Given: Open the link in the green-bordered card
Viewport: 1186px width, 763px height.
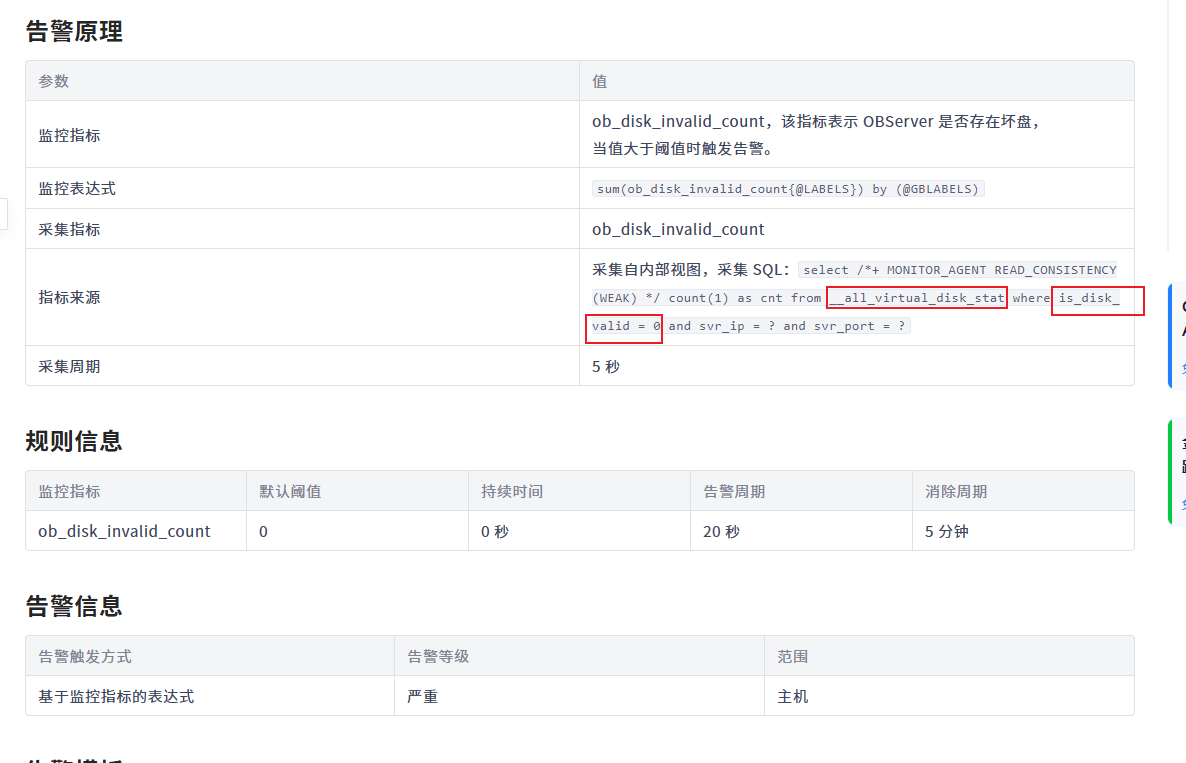Looking at the screenshot, I should click(1183, 505).
